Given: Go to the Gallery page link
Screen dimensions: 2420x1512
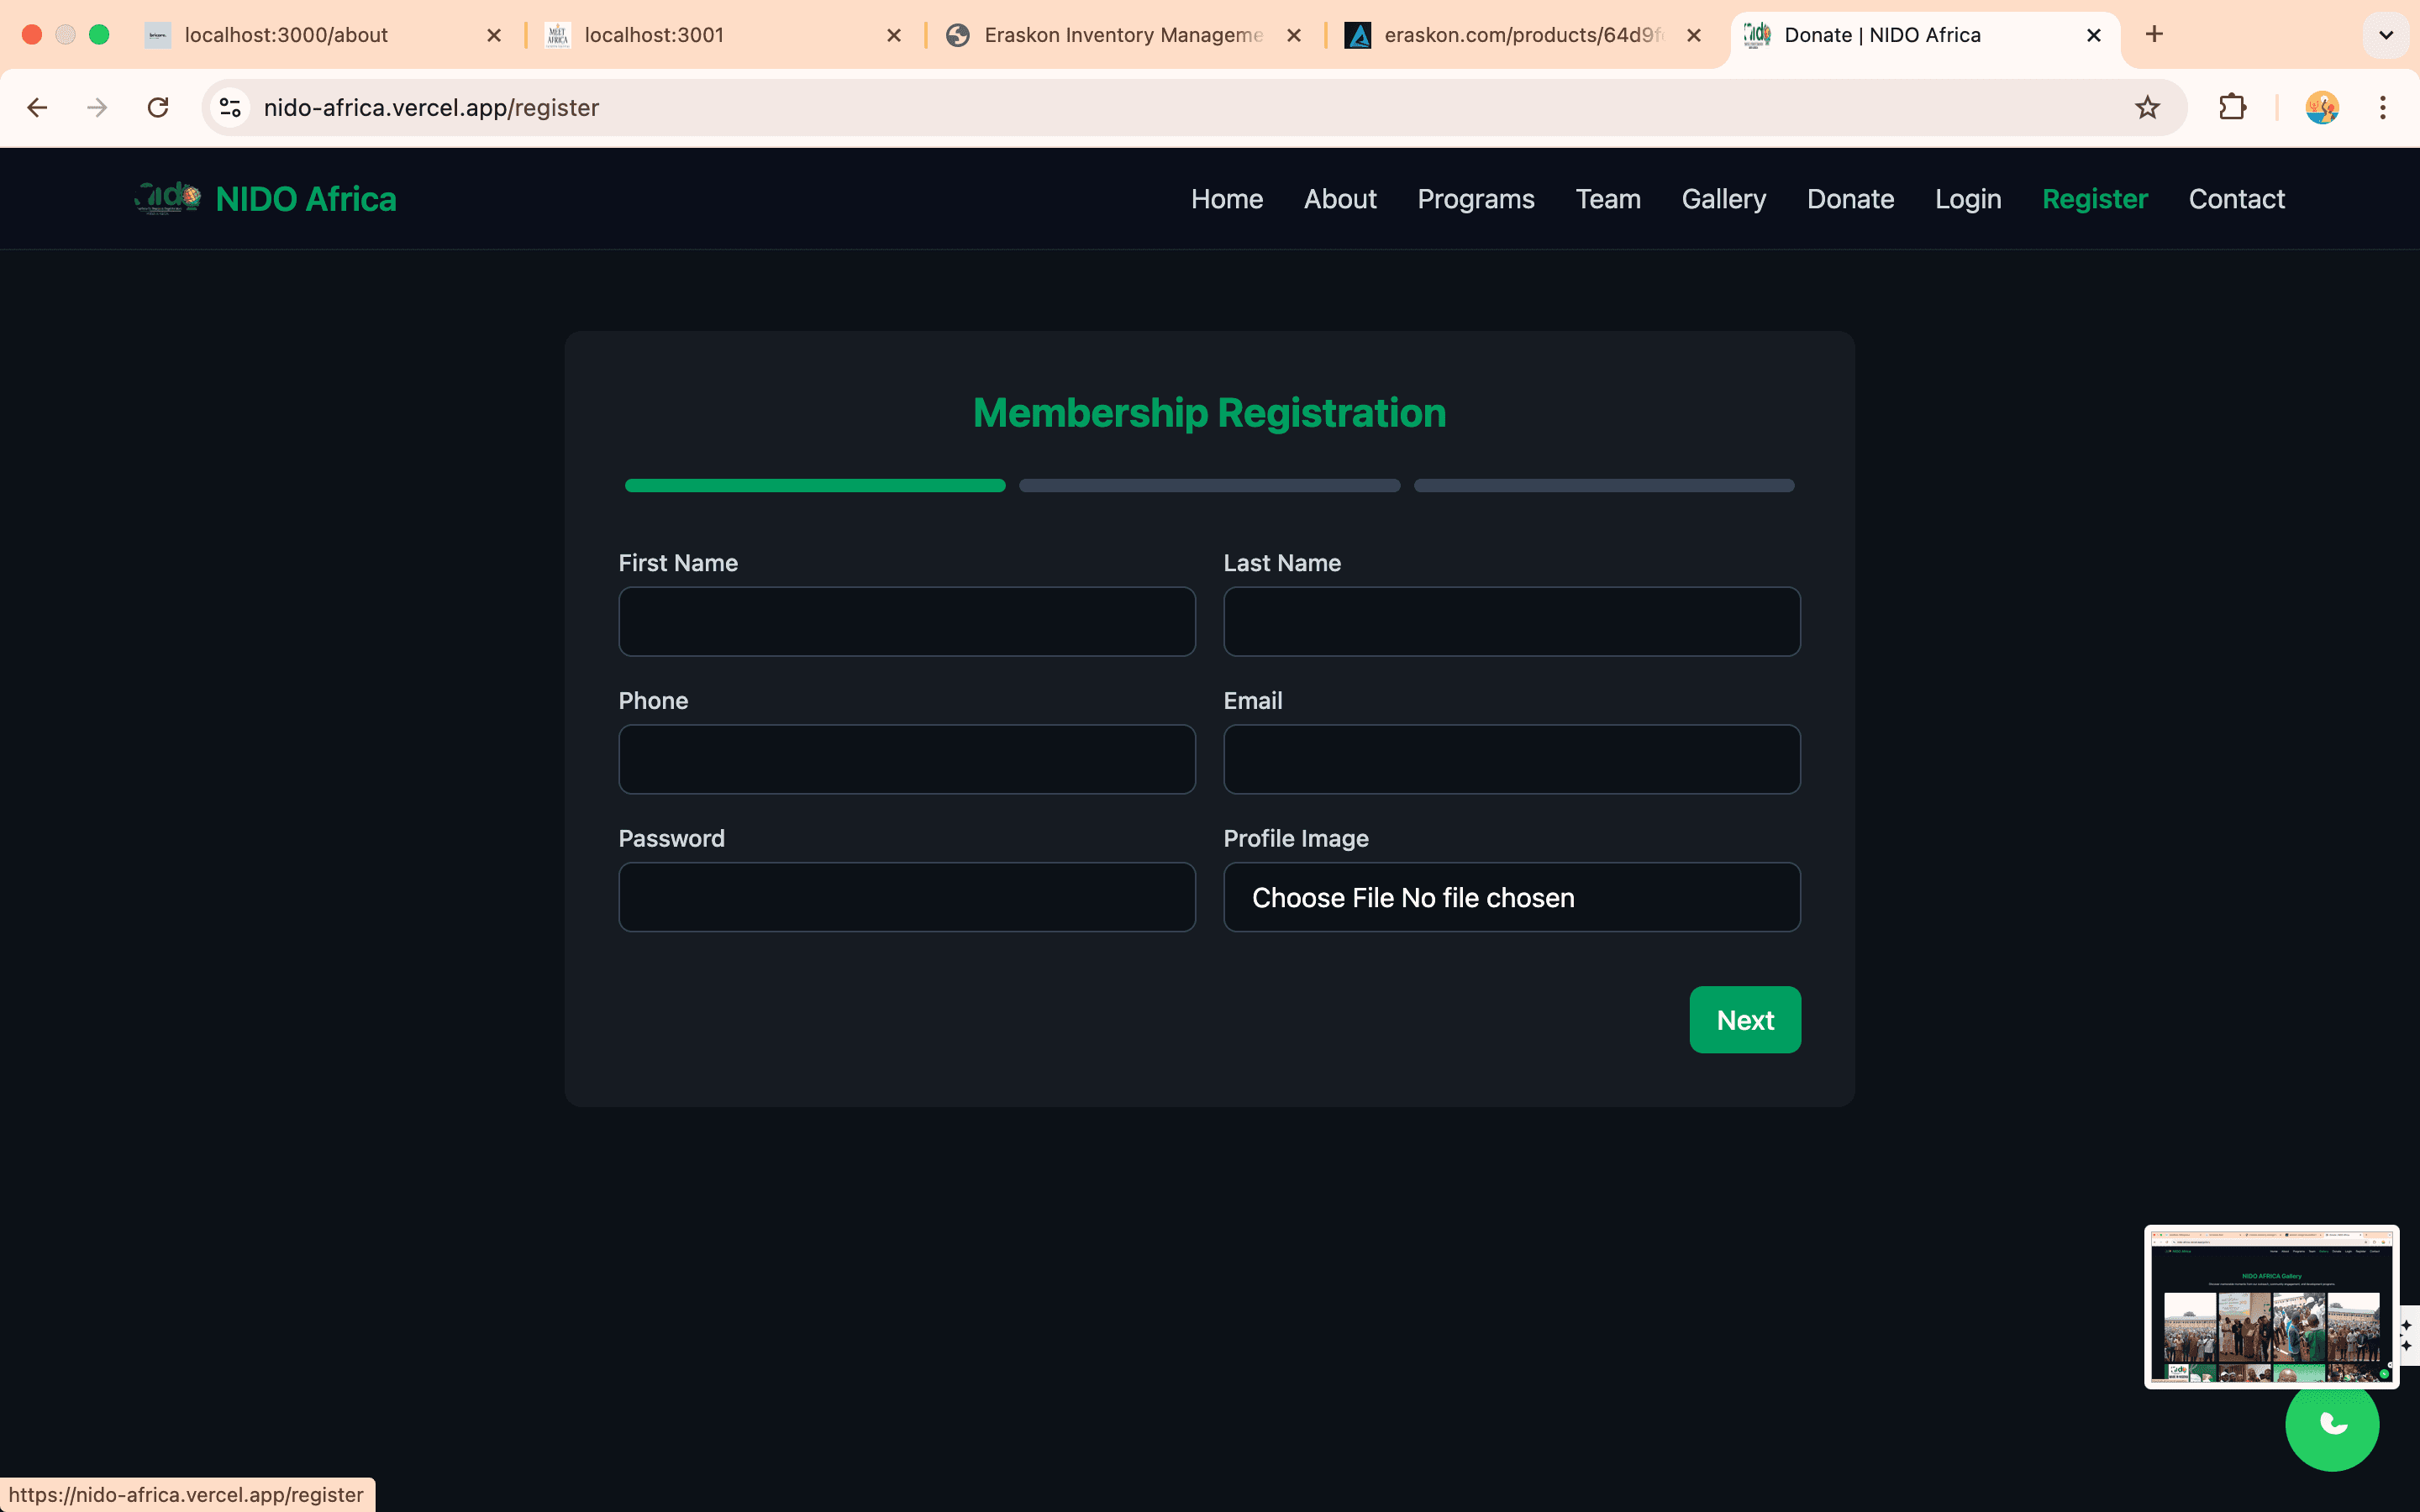Looking at the screenshot, I should coord(1723,199).
